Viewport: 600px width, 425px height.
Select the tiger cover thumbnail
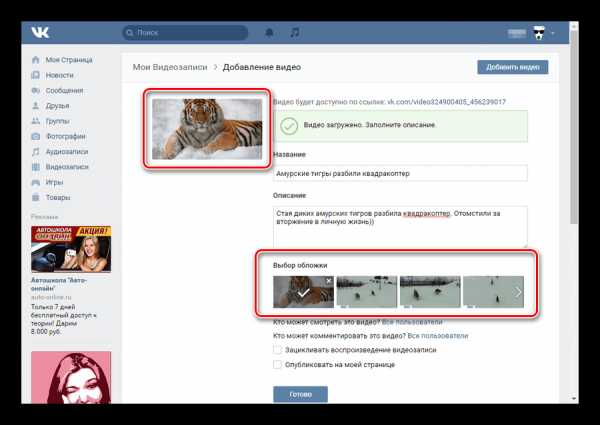point(303,292)
